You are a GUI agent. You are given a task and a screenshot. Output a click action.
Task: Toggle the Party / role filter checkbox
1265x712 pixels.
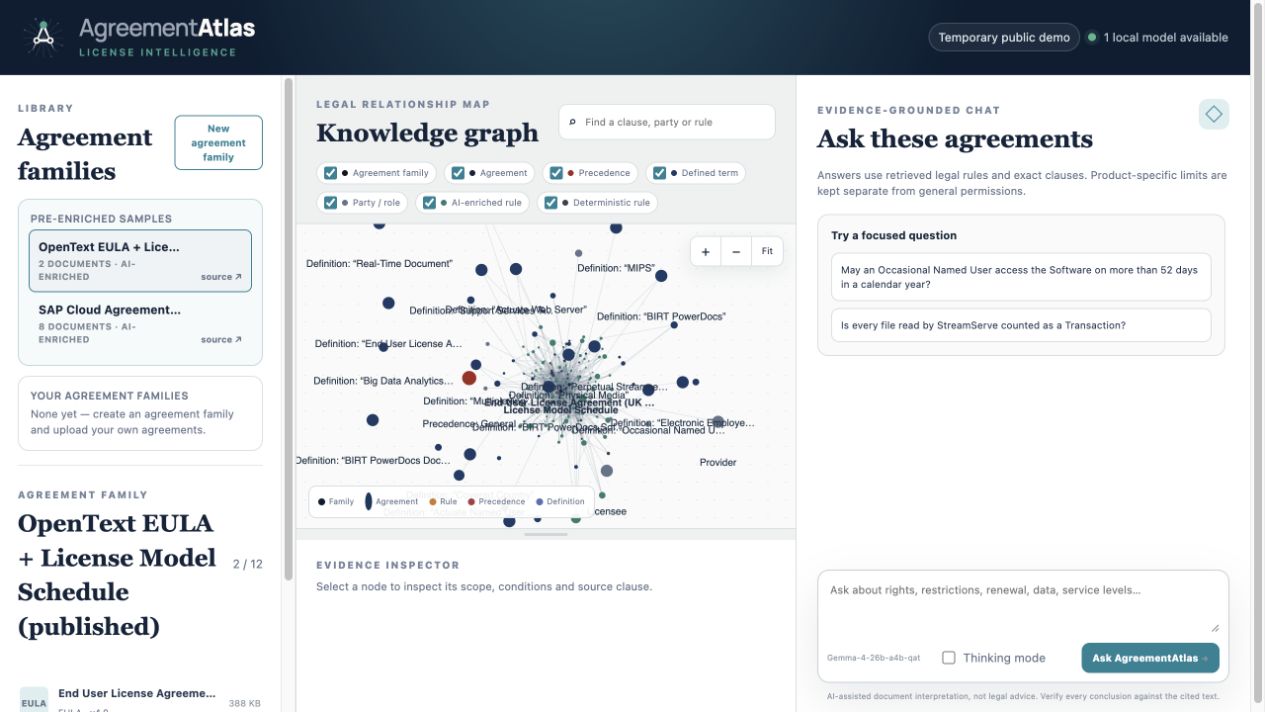331,202
